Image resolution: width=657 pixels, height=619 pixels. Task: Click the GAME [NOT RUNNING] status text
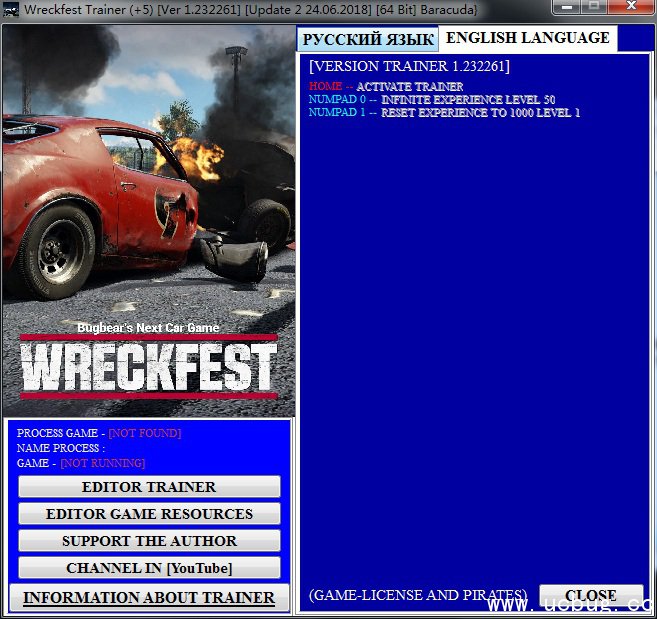pos(81,463)
